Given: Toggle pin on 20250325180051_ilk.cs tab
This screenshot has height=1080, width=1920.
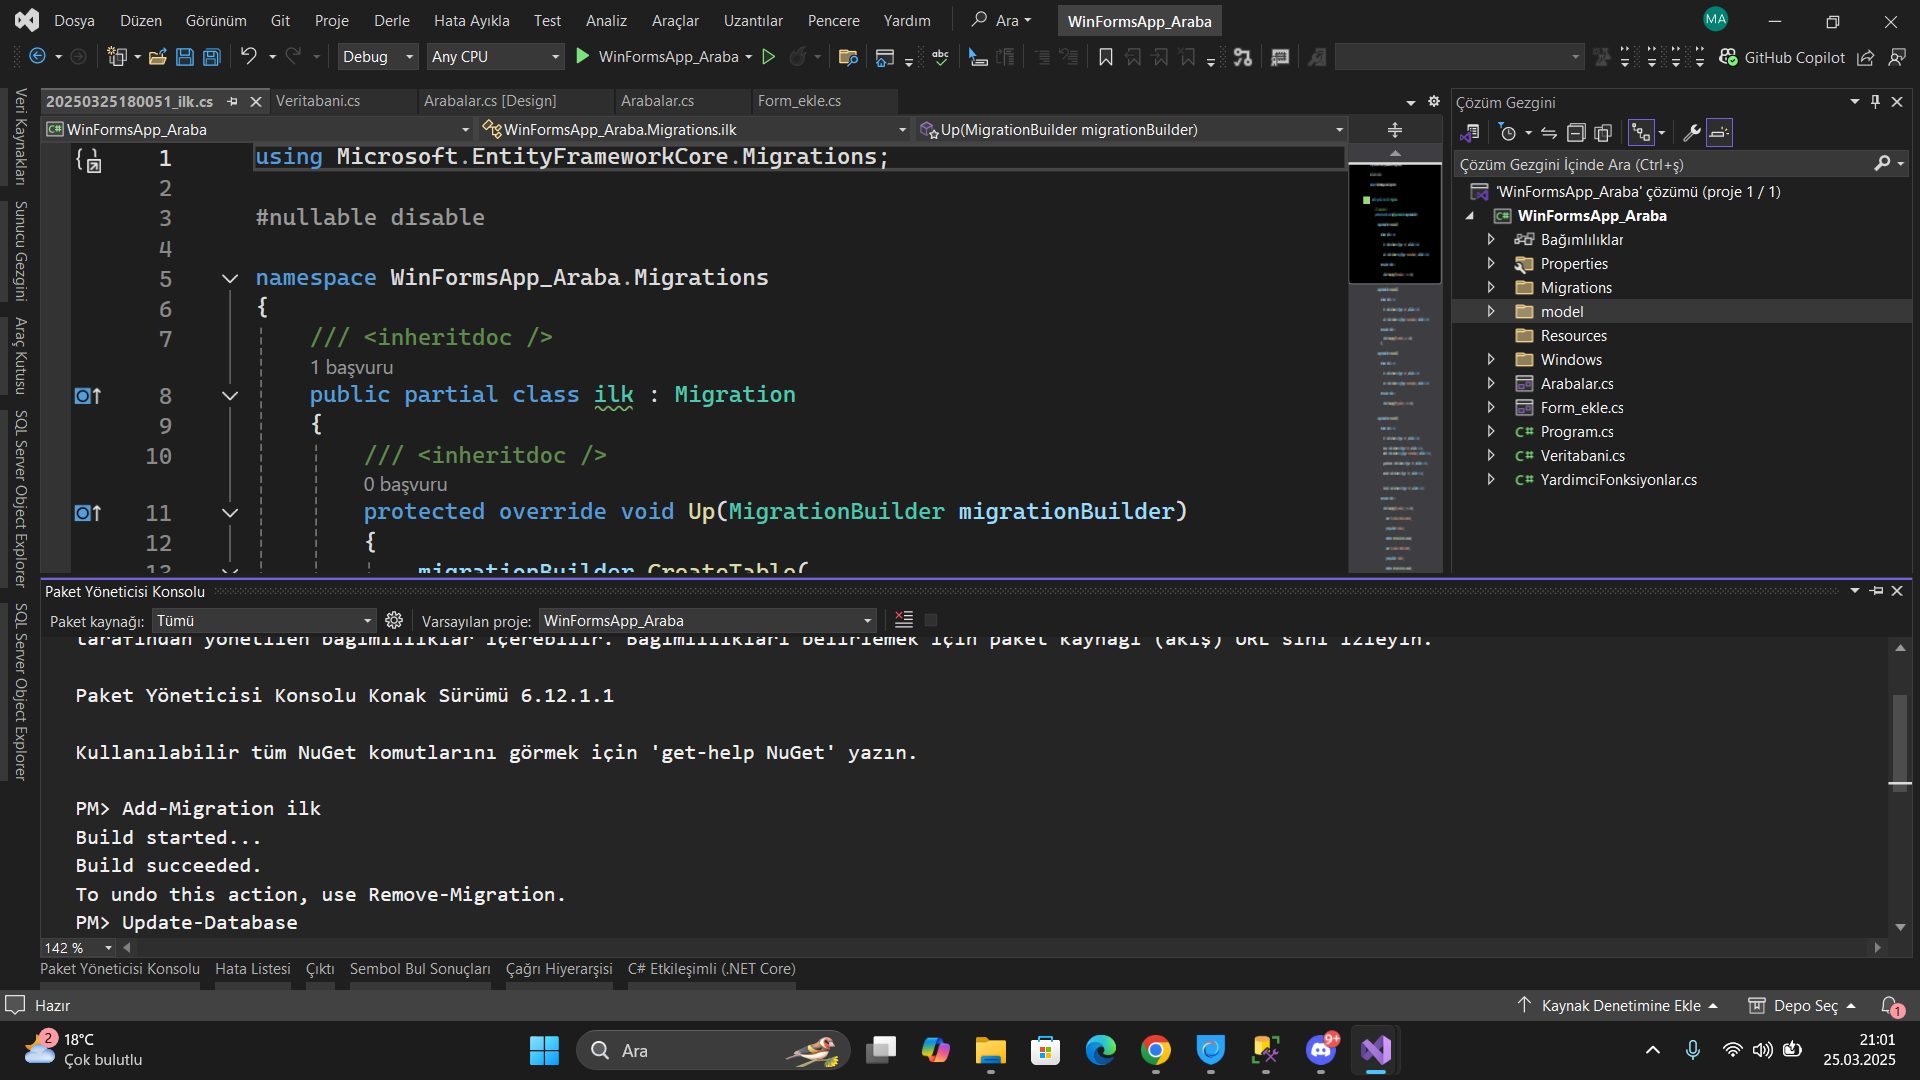Looking at the screenshot, I should [232, 101].
